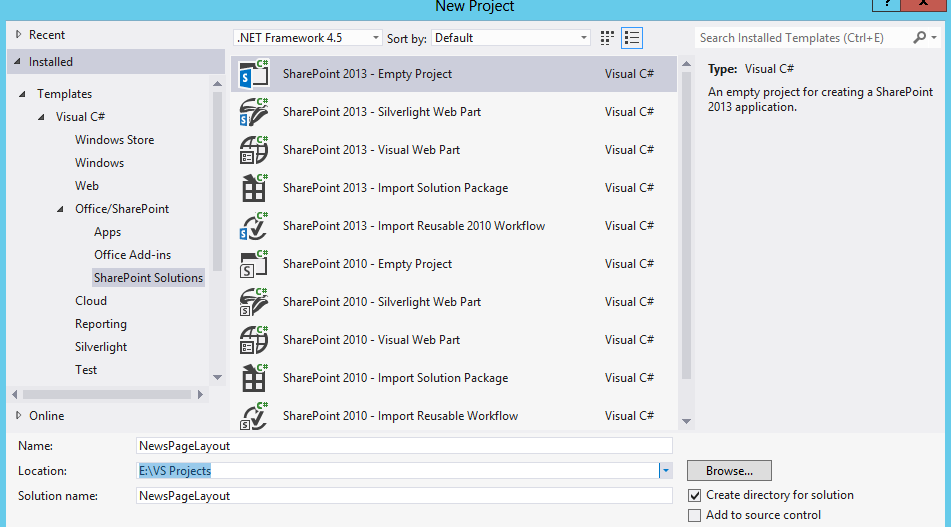Click SharePoint 2013 Visual Web Part icon

[x=254, y=150]
